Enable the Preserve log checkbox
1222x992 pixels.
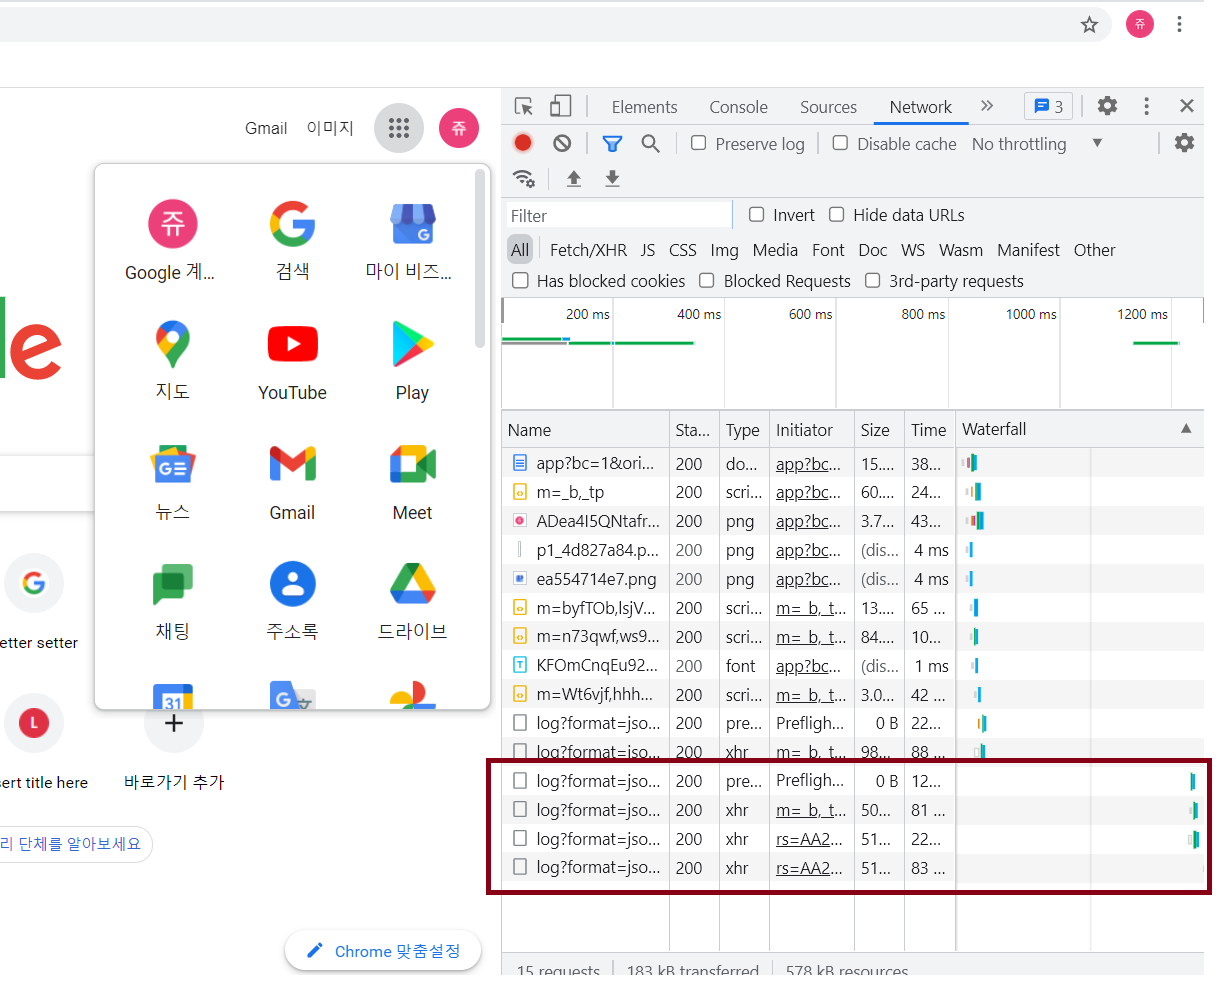point(699,143)
